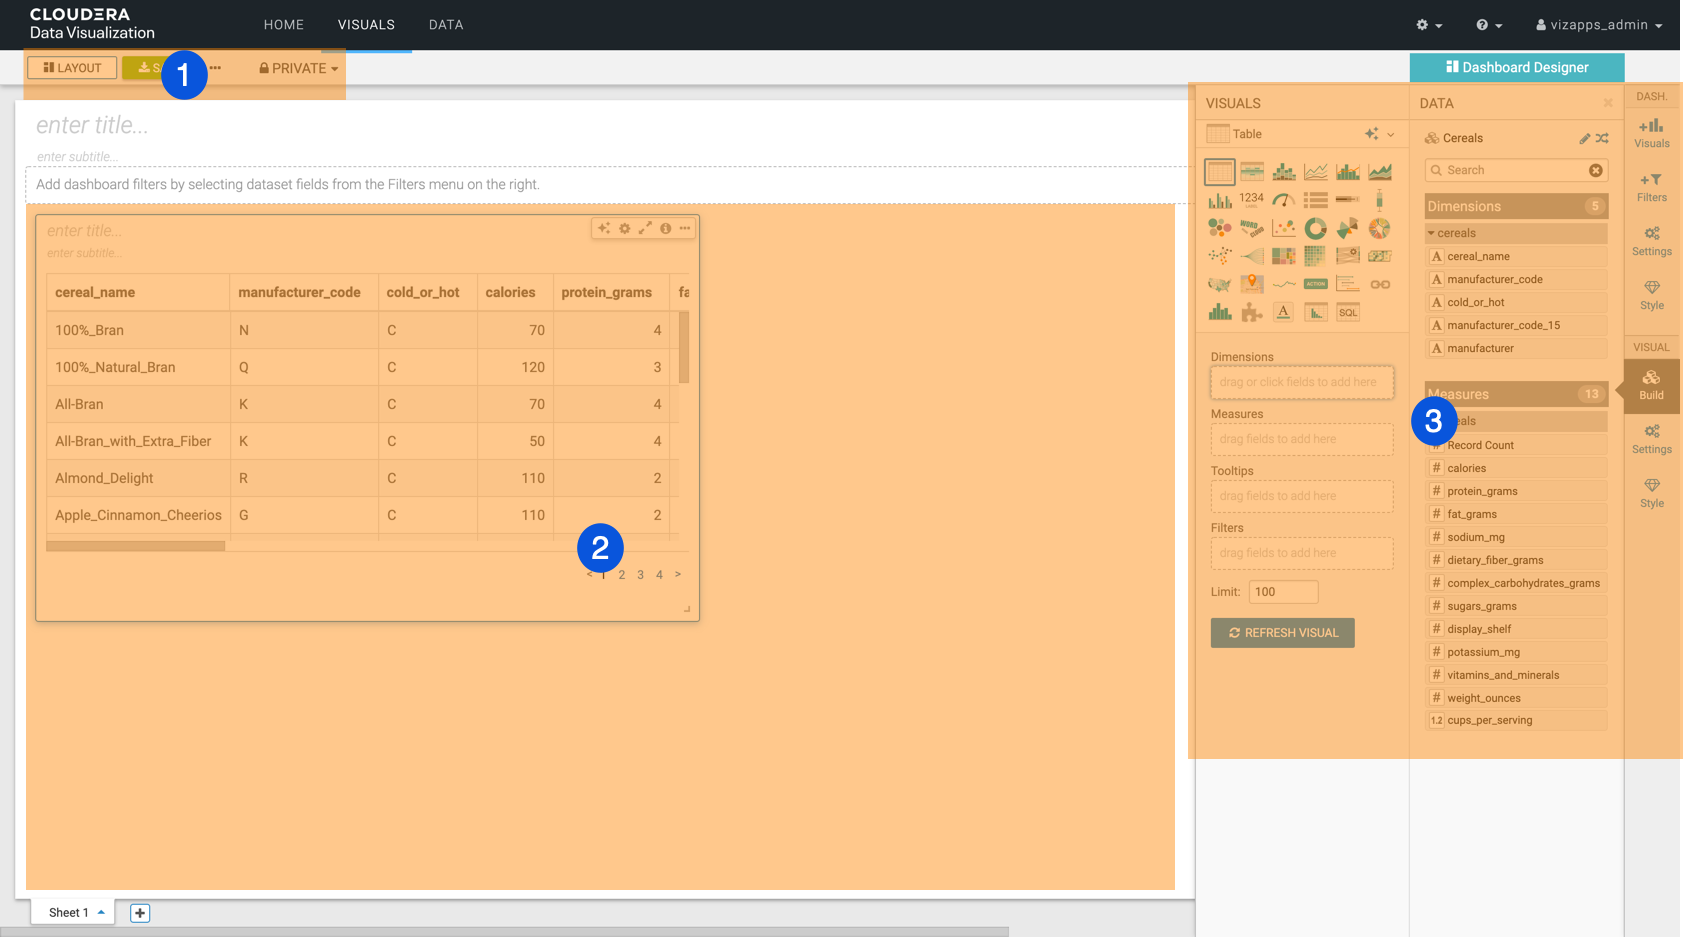
Task: Pick the donut chart visual type
Action: coord(1316,229)
